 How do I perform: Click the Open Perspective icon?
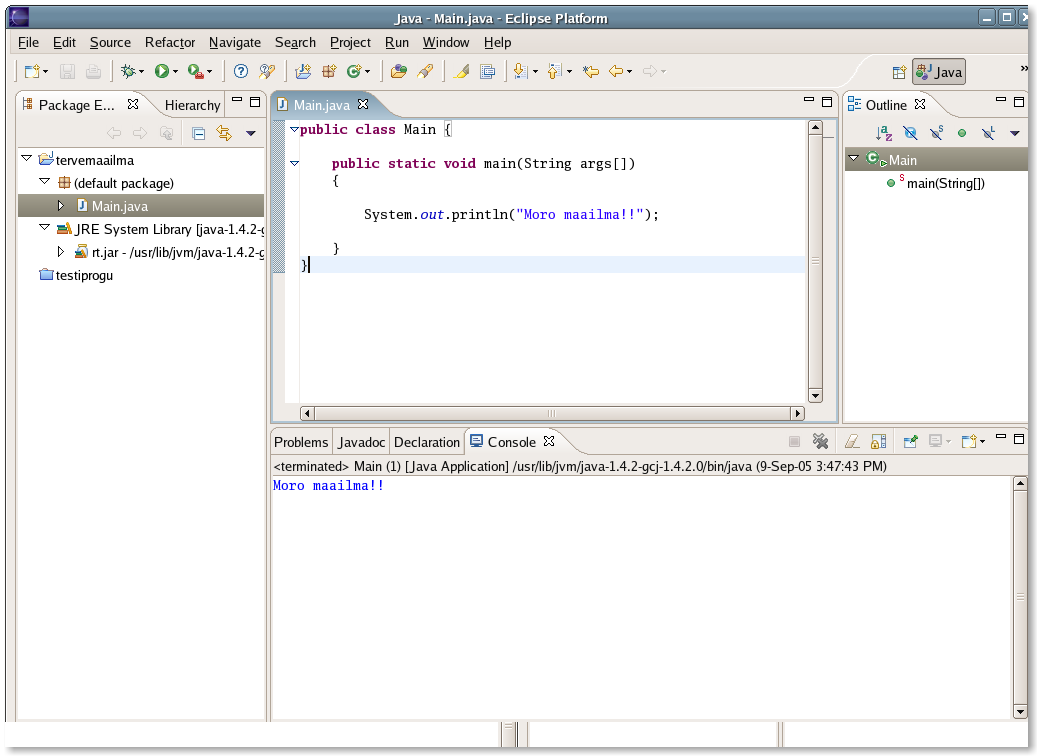click(899, 72)
